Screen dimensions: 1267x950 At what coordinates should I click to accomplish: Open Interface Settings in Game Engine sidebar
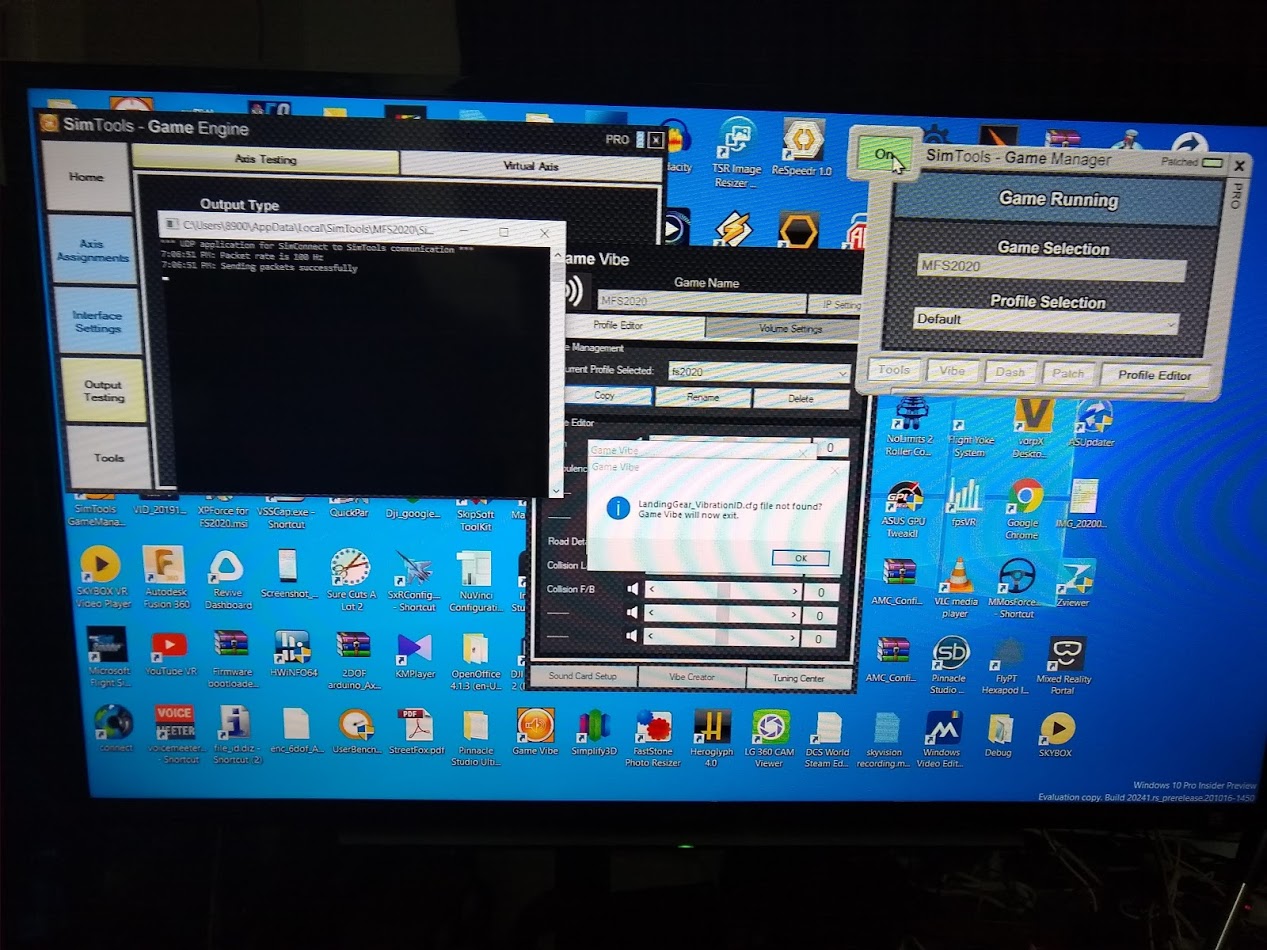point(97,321)
